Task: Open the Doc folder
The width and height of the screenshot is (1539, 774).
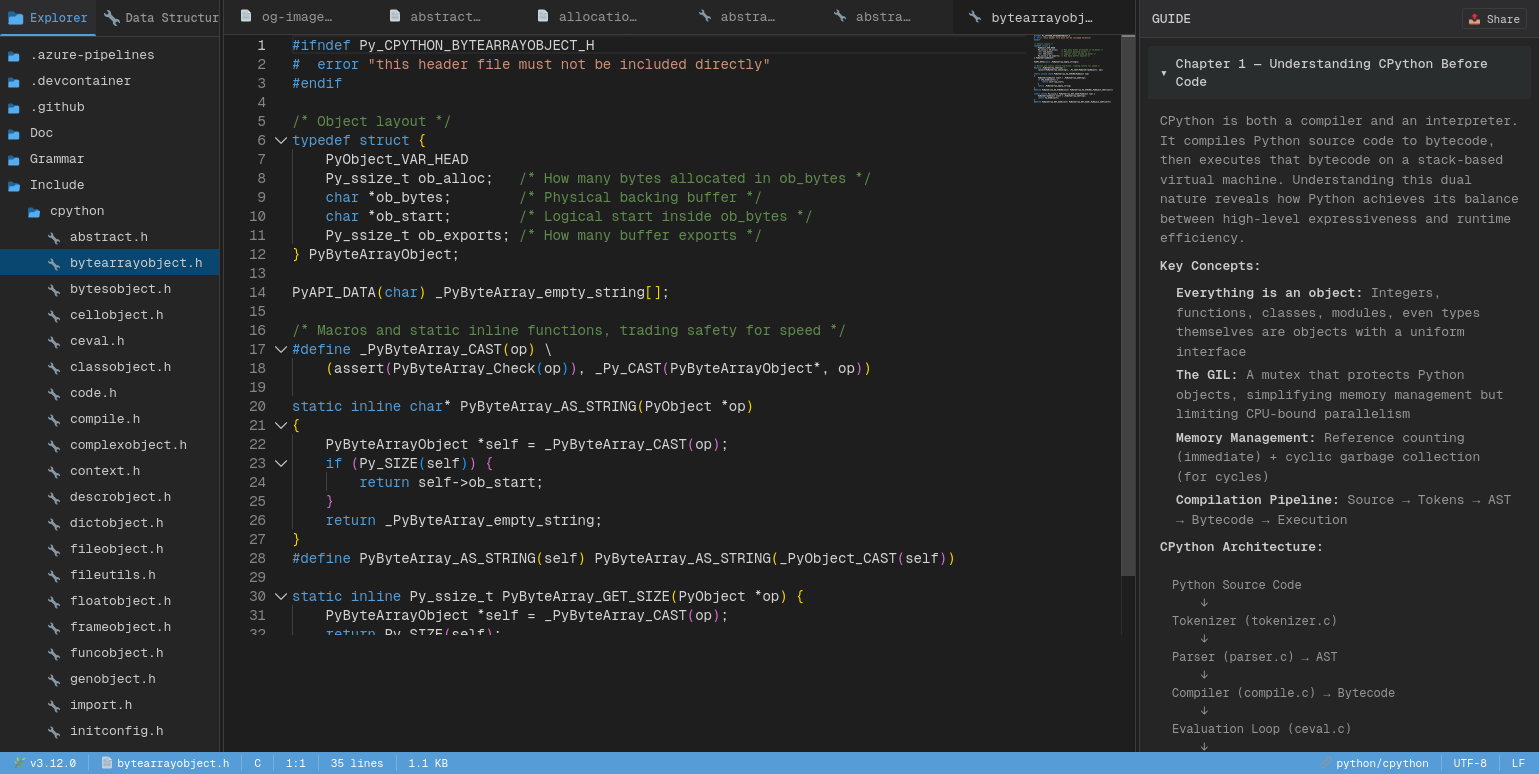Action: click(41, 133)
